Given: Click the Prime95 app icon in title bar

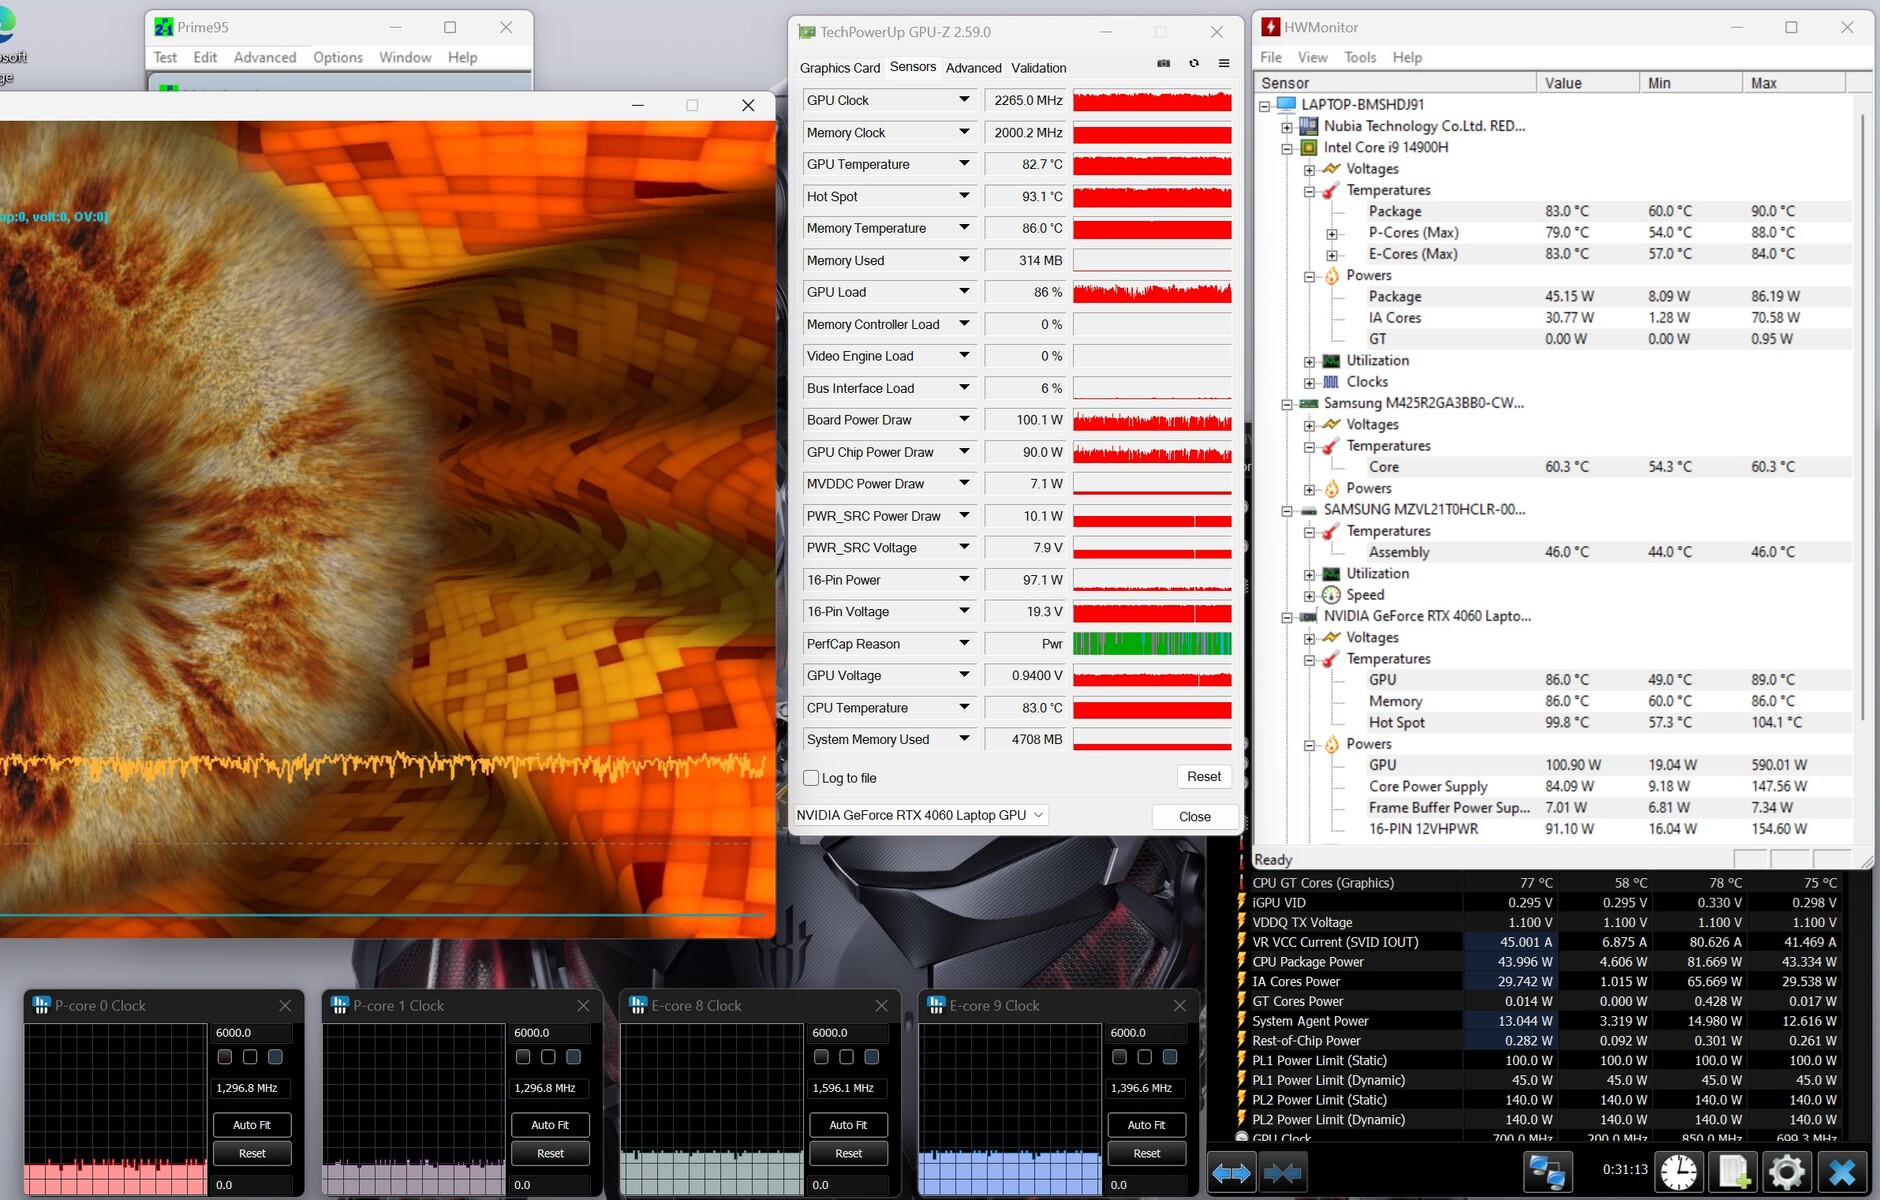Looking at the screenshot, I should point(164,27).
